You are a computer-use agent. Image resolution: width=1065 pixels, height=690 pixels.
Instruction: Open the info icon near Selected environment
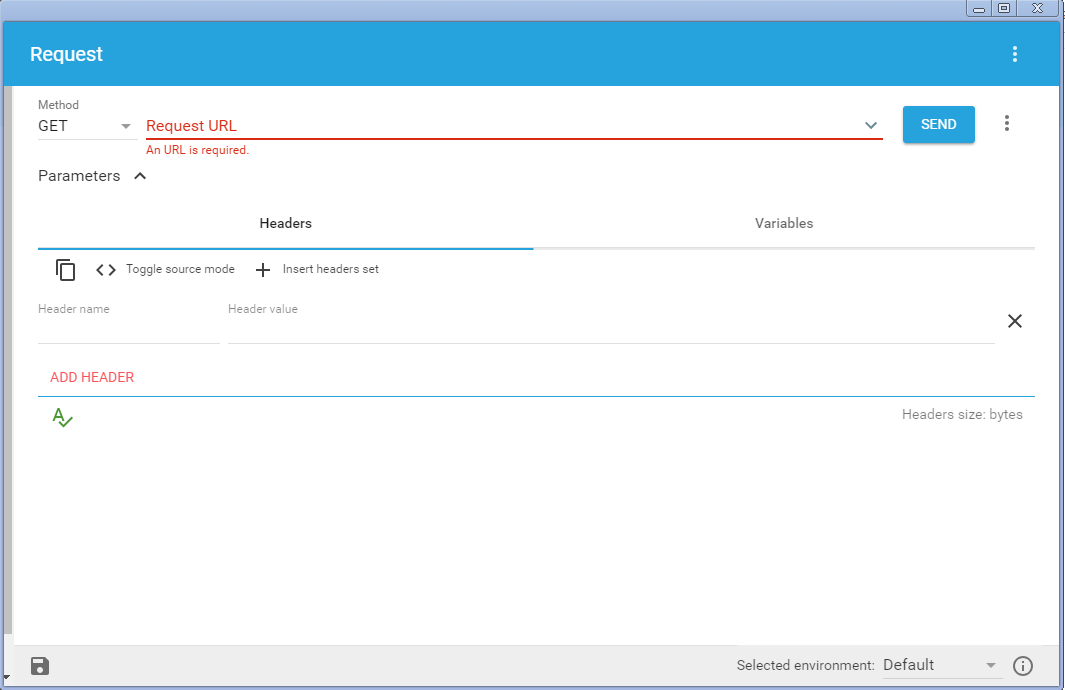click(1022, 665)
